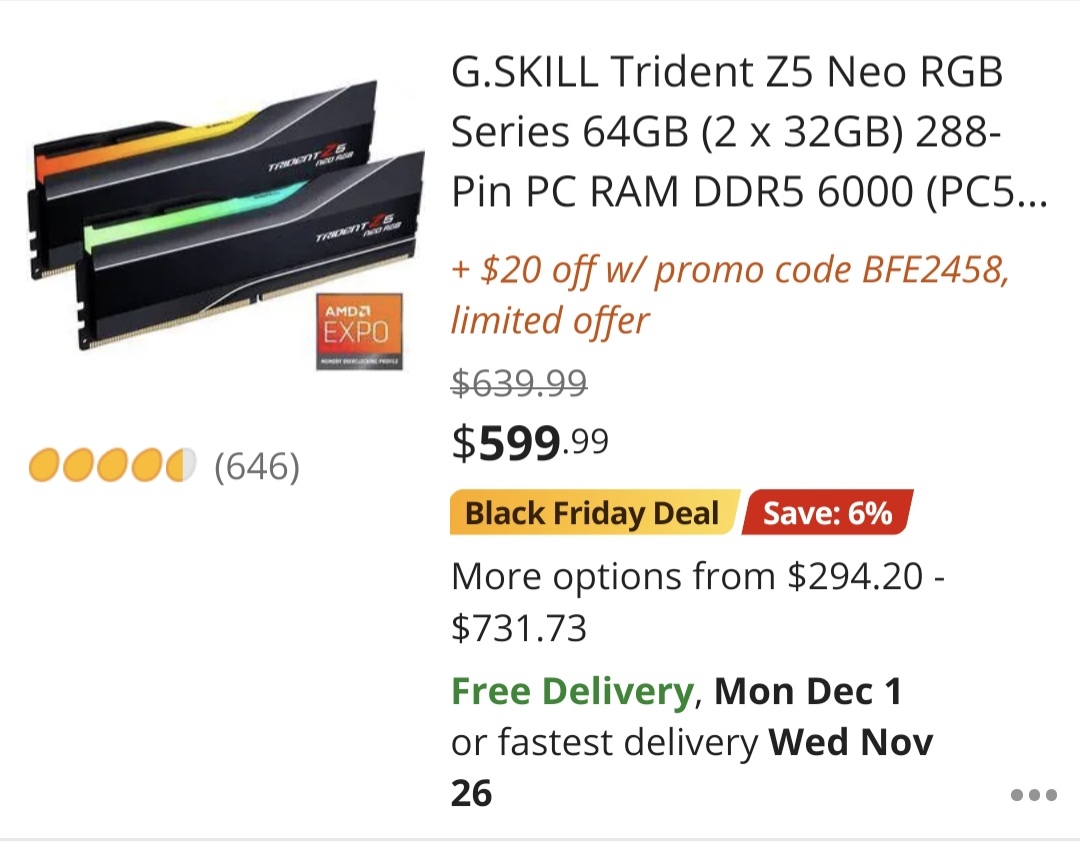Open the (646) reviews count
Screen dimensions: 1080x851
pyautogui.click(x=257, y=467)
